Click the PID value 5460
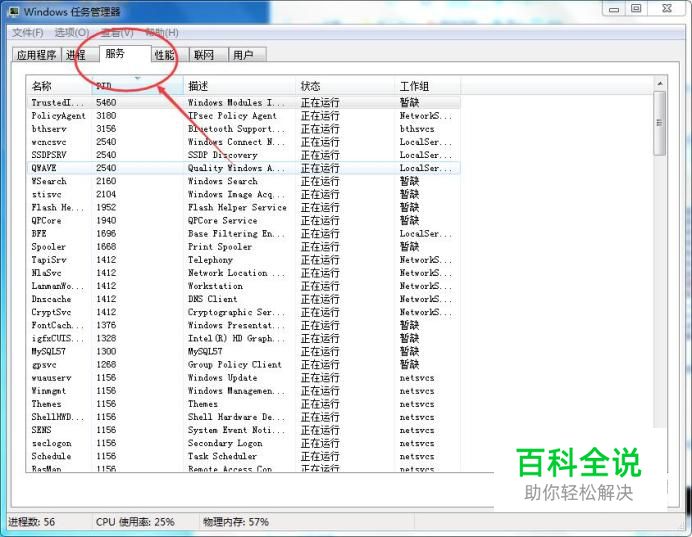Screen dimensions: 692x537 tap(106, 102)
